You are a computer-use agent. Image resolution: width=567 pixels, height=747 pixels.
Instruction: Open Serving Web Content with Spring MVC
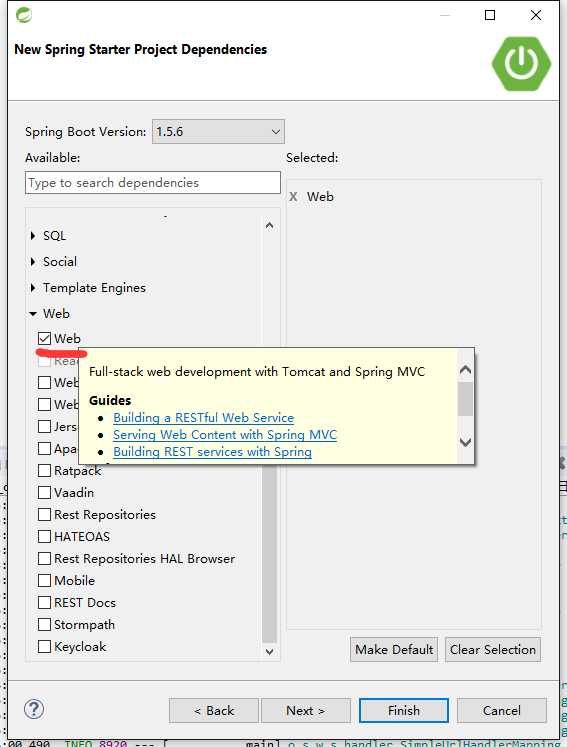pos(225,435)
